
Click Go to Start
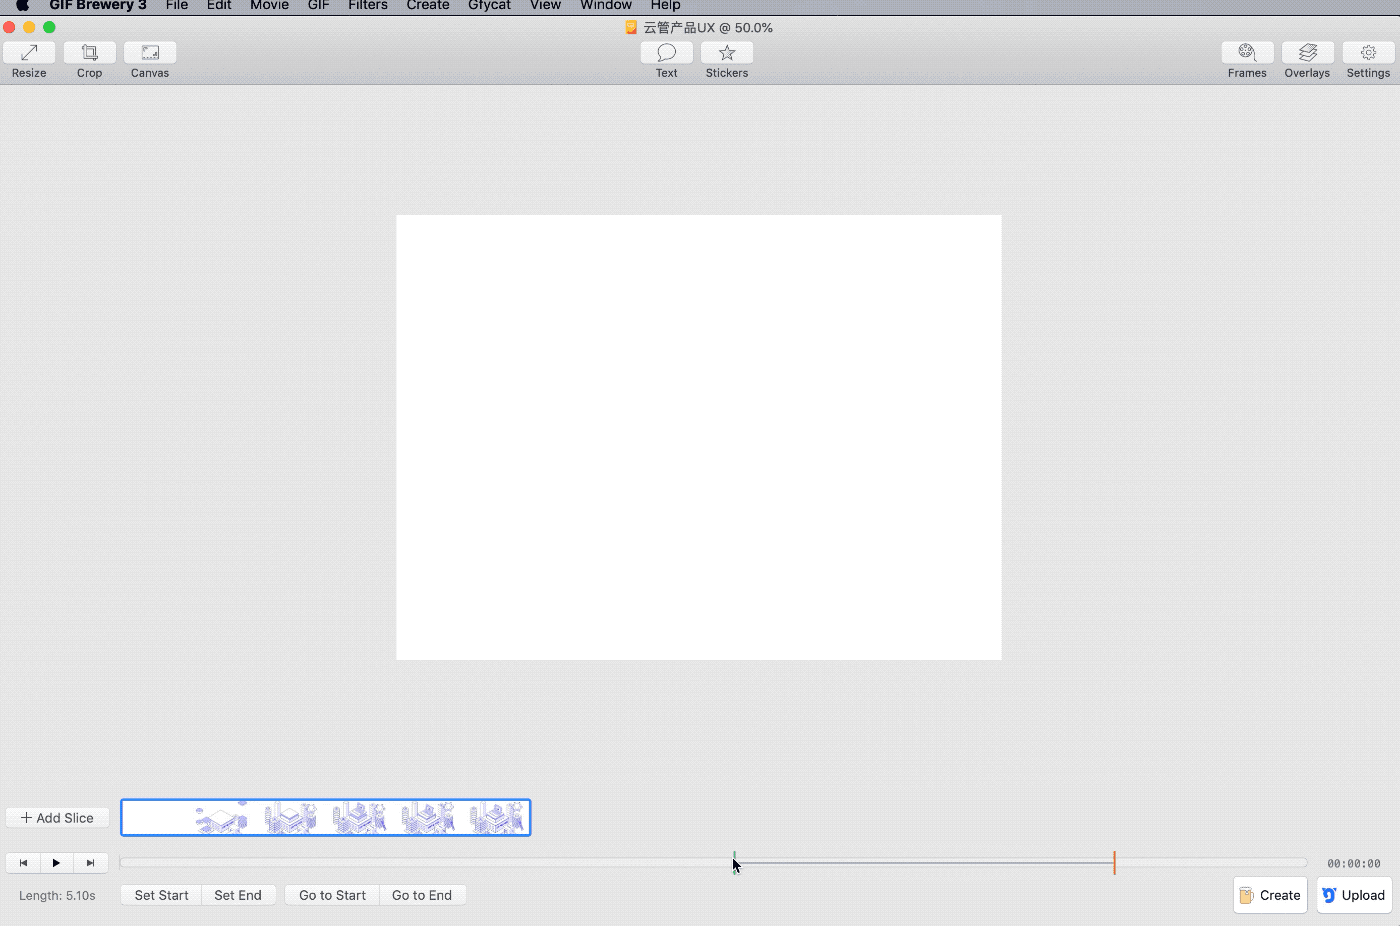(333, 895)
